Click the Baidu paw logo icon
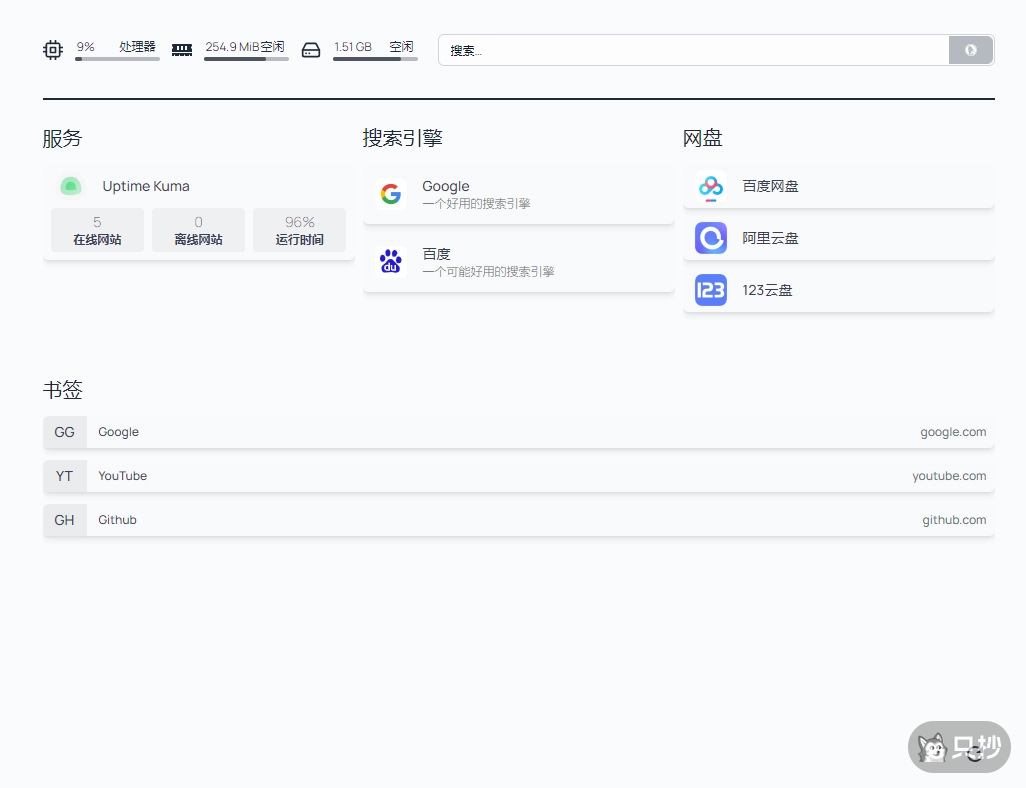The width and height of the screenshot is (1026, 788). (391, 262)
